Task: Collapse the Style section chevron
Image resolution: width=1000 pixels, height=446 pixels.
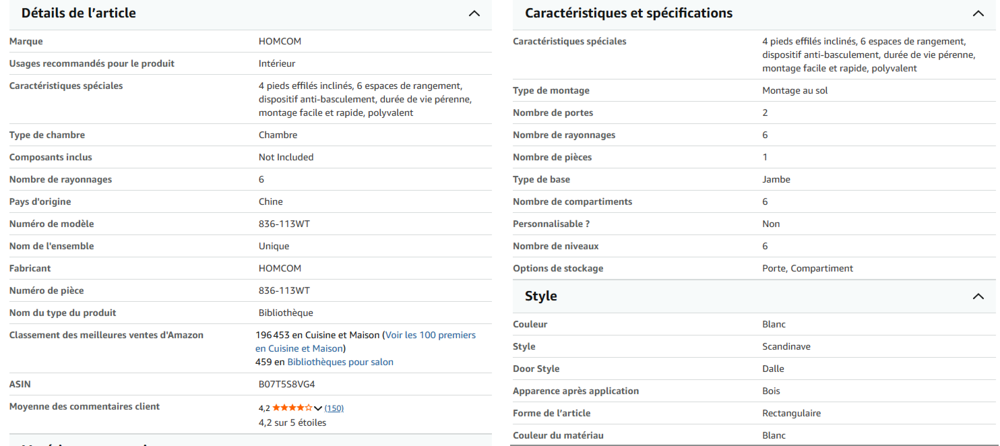Action: point(978,297)
